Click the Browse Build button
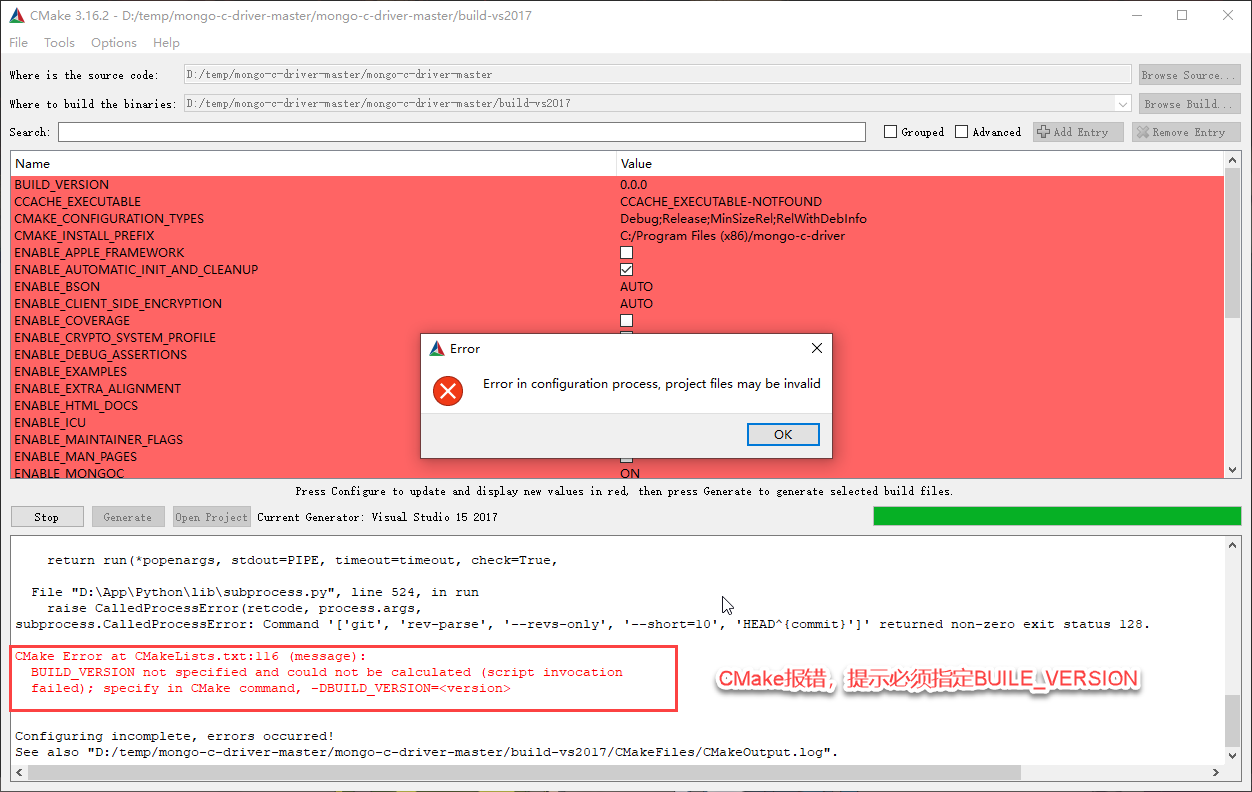Viewport: 1252px width, 792px height. [1189, 104]
